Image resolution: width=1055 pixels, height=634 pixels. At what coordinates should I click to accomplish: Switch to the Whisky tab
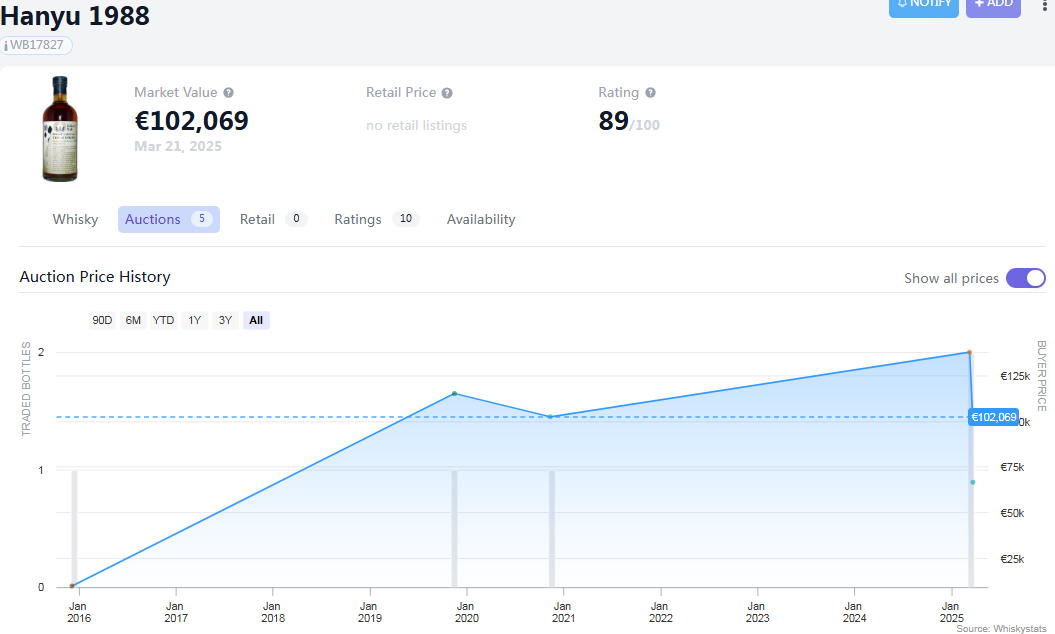coord(75,219)
